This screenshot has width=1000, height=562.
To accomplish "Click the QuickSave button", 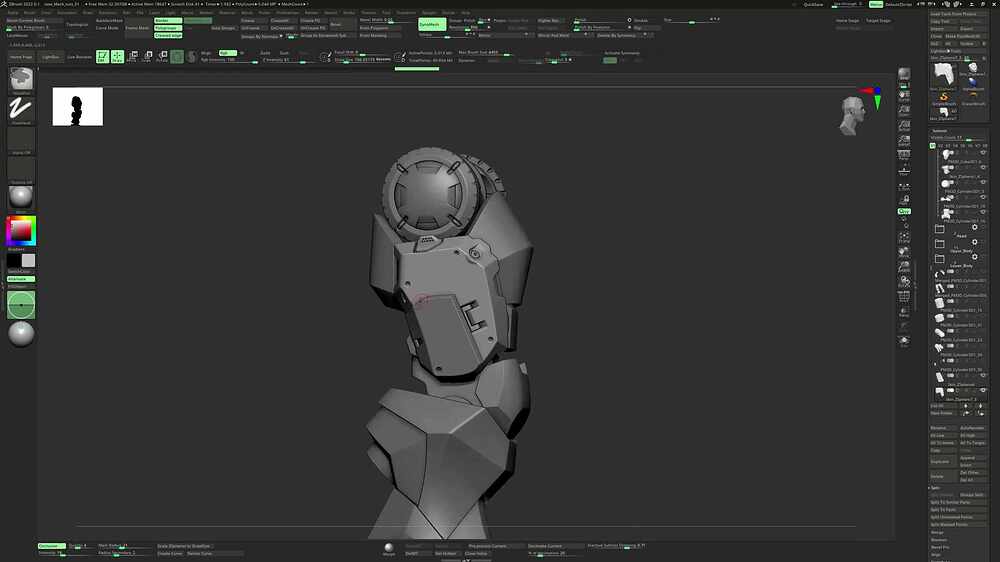I will click(x=813, y=4).
